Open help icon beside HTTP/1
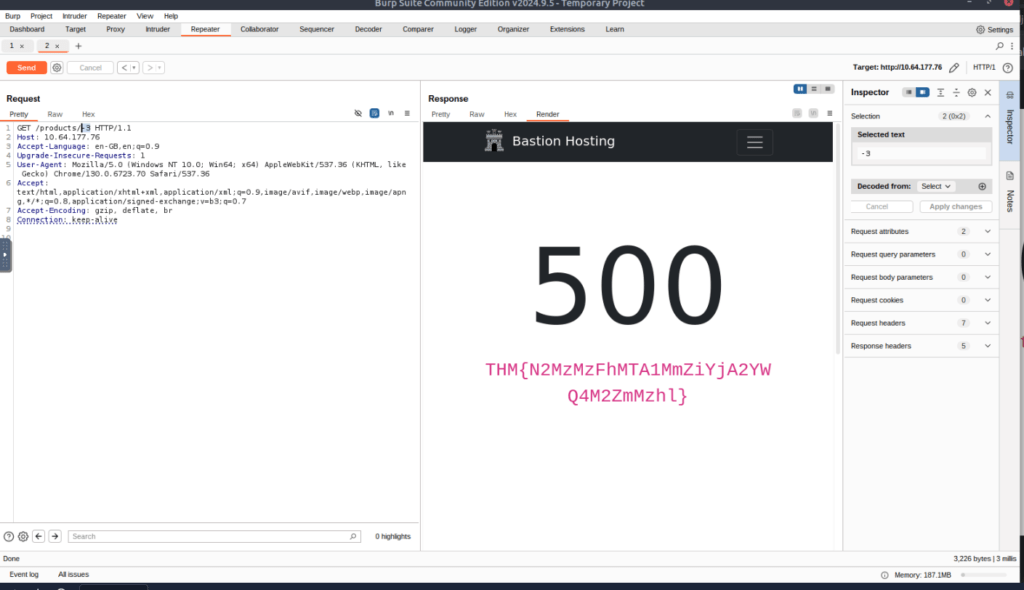Viewport: 1024px width, 590px height. (x=1008, y=67)
